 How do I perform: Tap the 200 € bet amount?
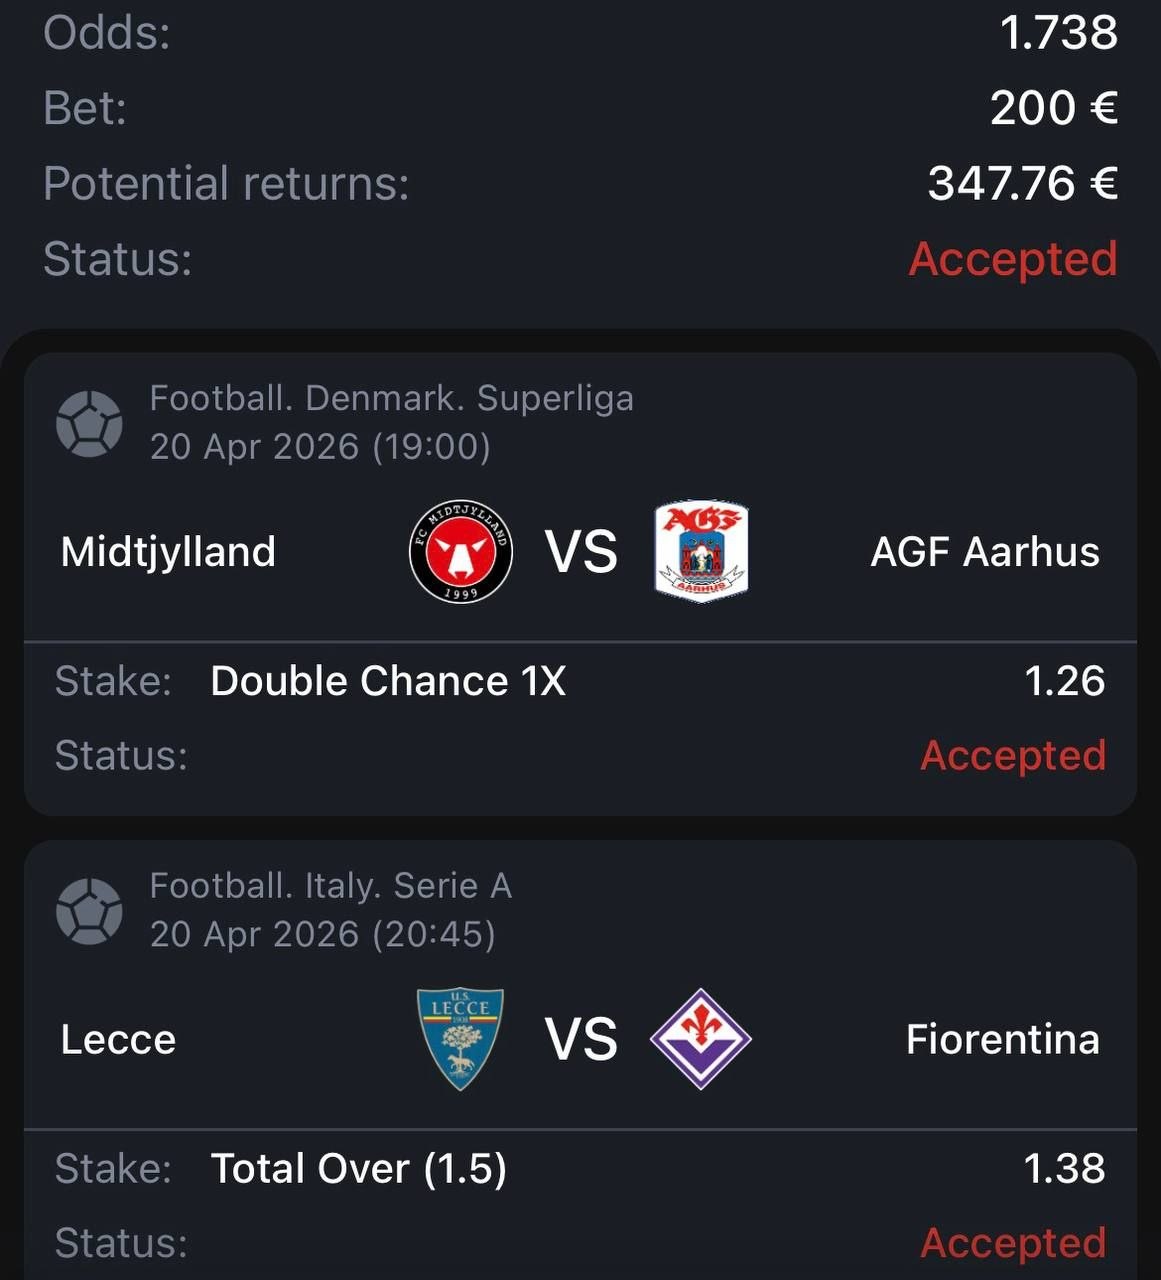click(1054, 108)
